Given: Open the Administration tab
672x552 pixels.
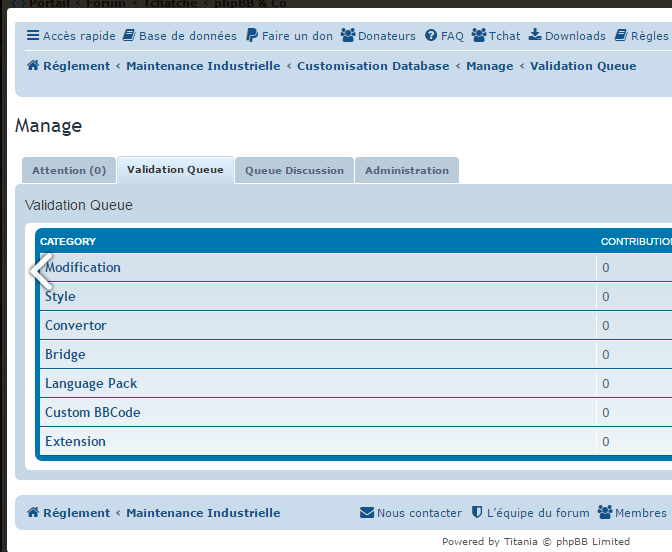Looking at the screenshot, I should [x=406, y=171].
